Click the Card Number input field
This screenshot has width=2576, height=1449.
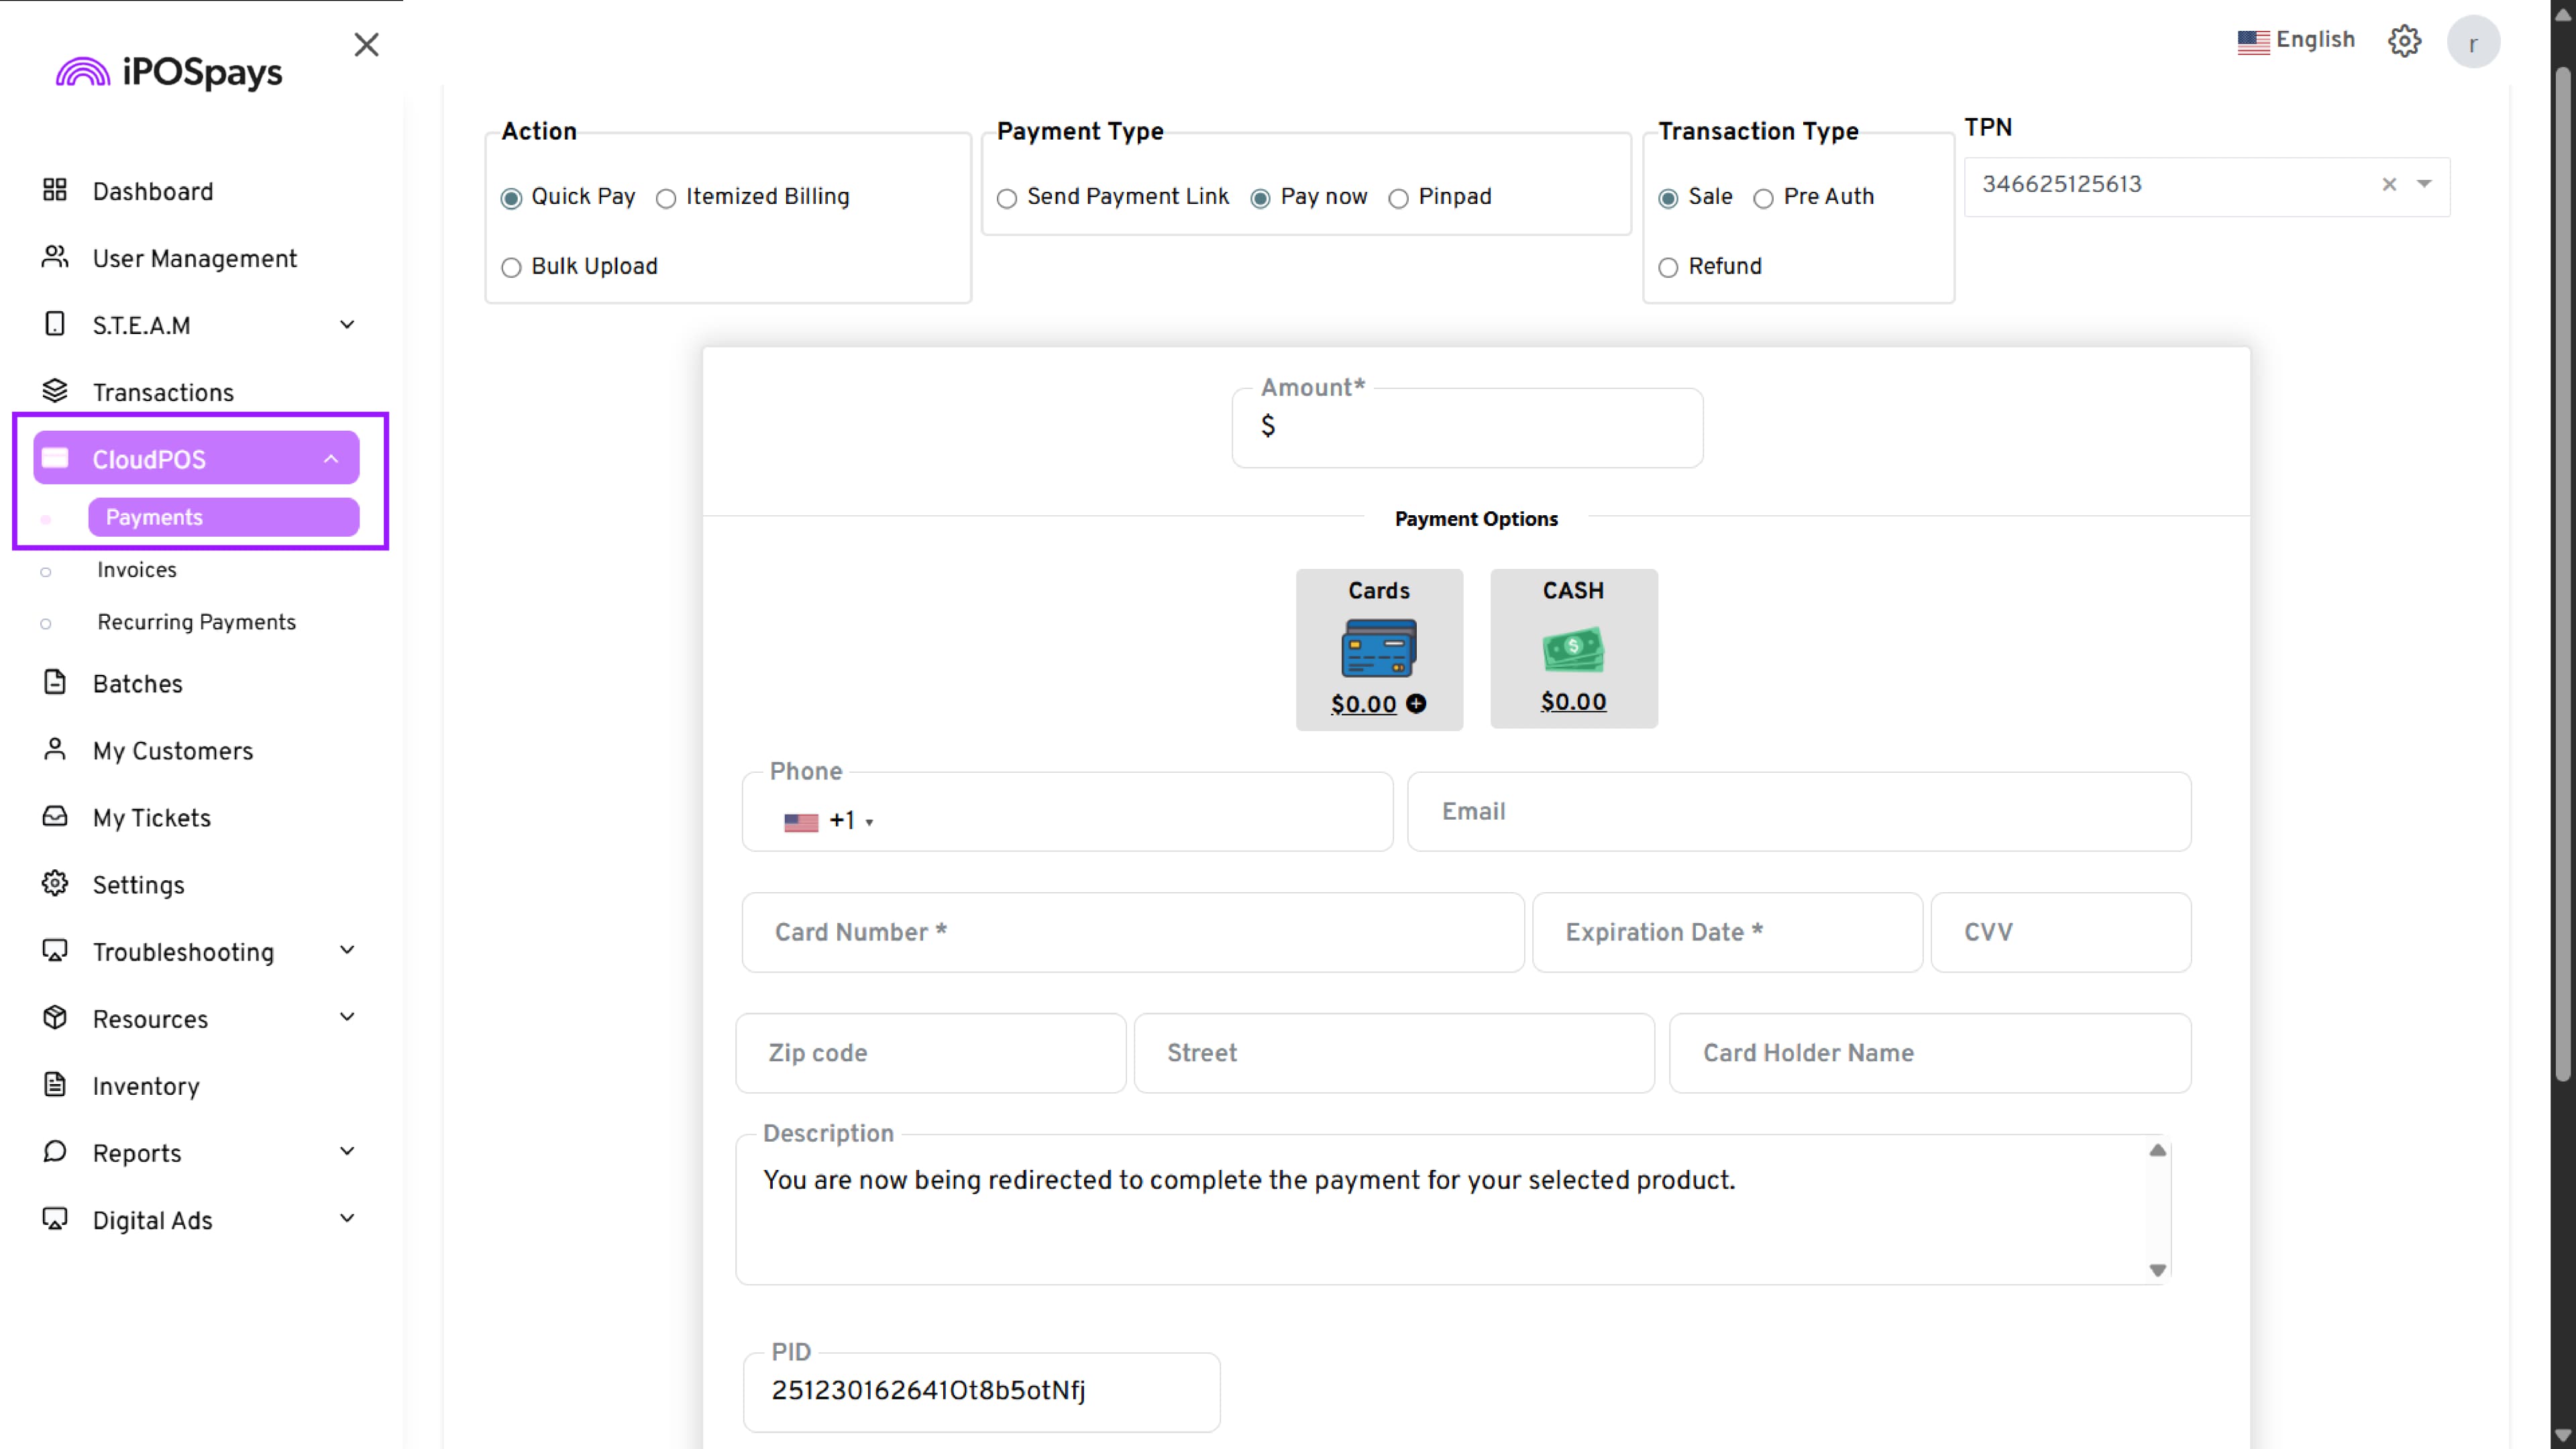1132,932
